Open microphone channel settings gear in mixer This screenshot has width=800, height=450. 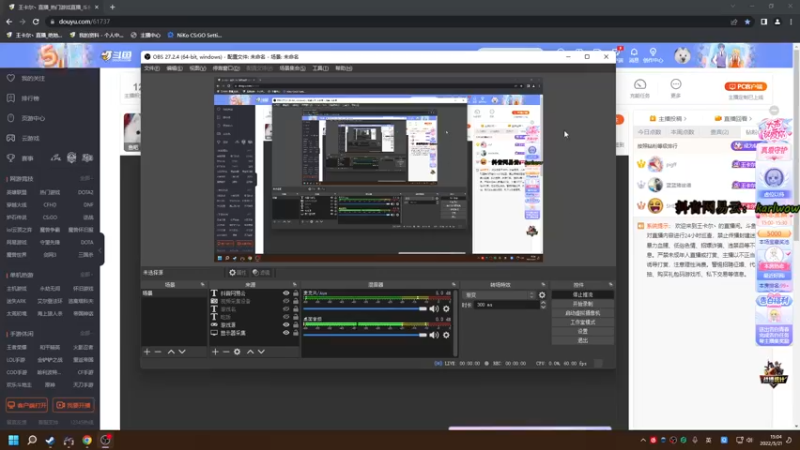(x=446, y=309)
